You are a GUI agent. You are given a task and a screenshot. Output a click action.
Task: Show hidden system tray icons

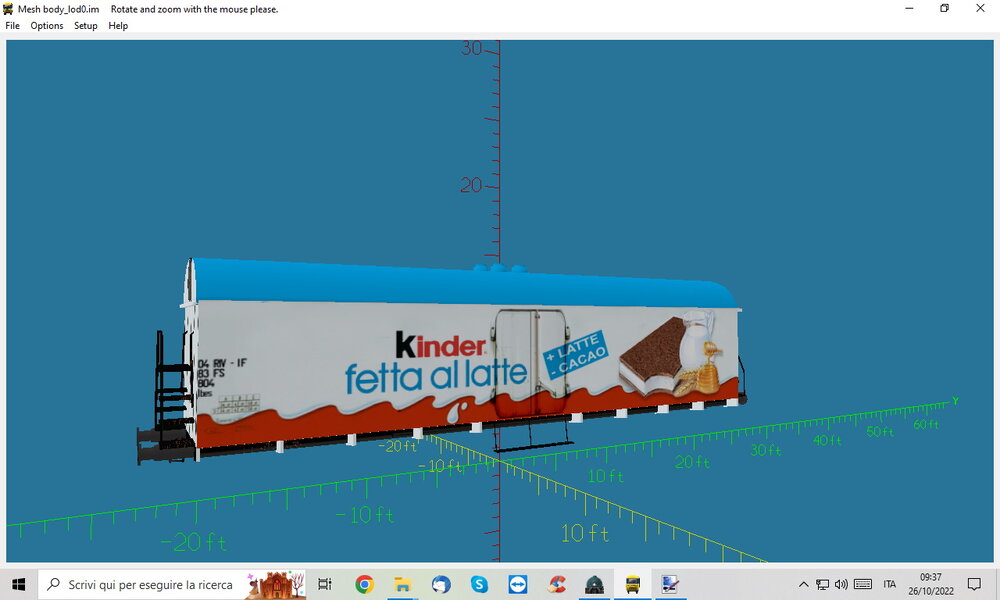click(x=804, y=584)
